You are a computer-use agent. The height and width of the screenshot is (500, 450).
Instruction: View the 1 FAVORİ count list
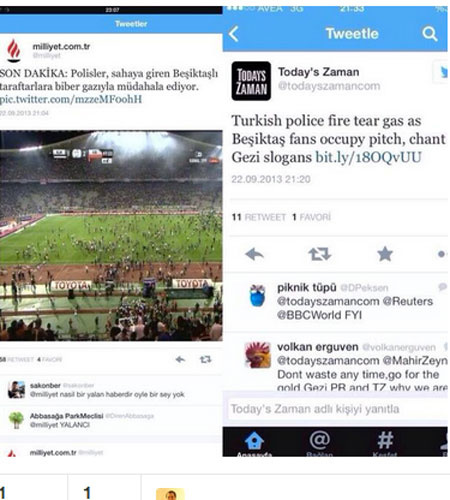tap(311, 217)
